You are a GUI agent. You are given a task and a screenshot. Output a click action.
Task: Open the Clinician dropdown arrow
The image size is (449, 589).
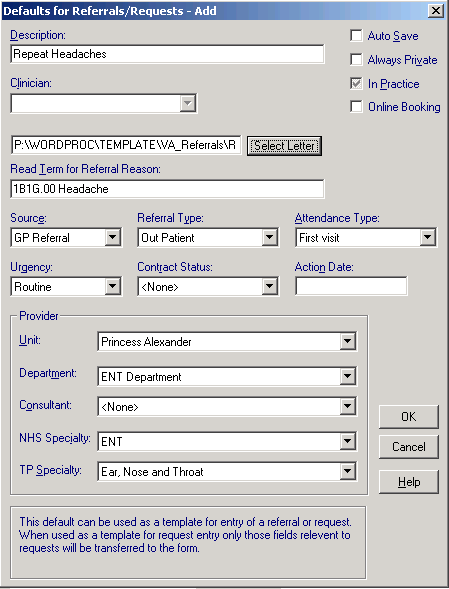click(187, 103)
